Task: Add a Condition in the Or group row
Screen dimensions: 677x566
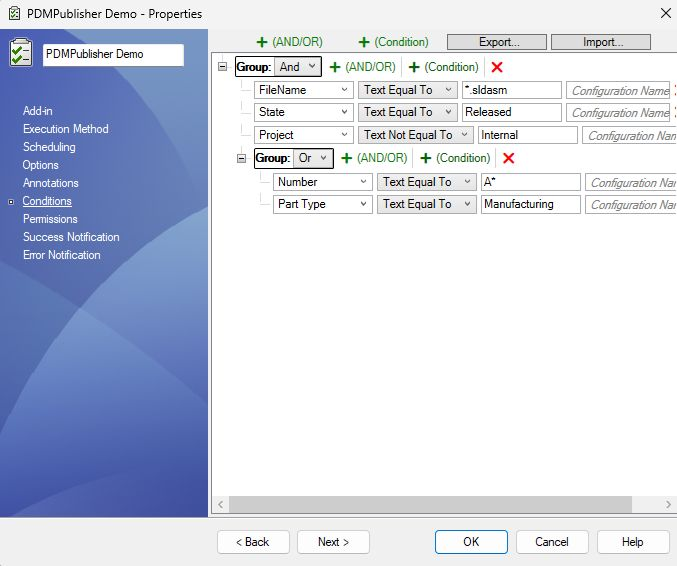Action: point(455,158)
